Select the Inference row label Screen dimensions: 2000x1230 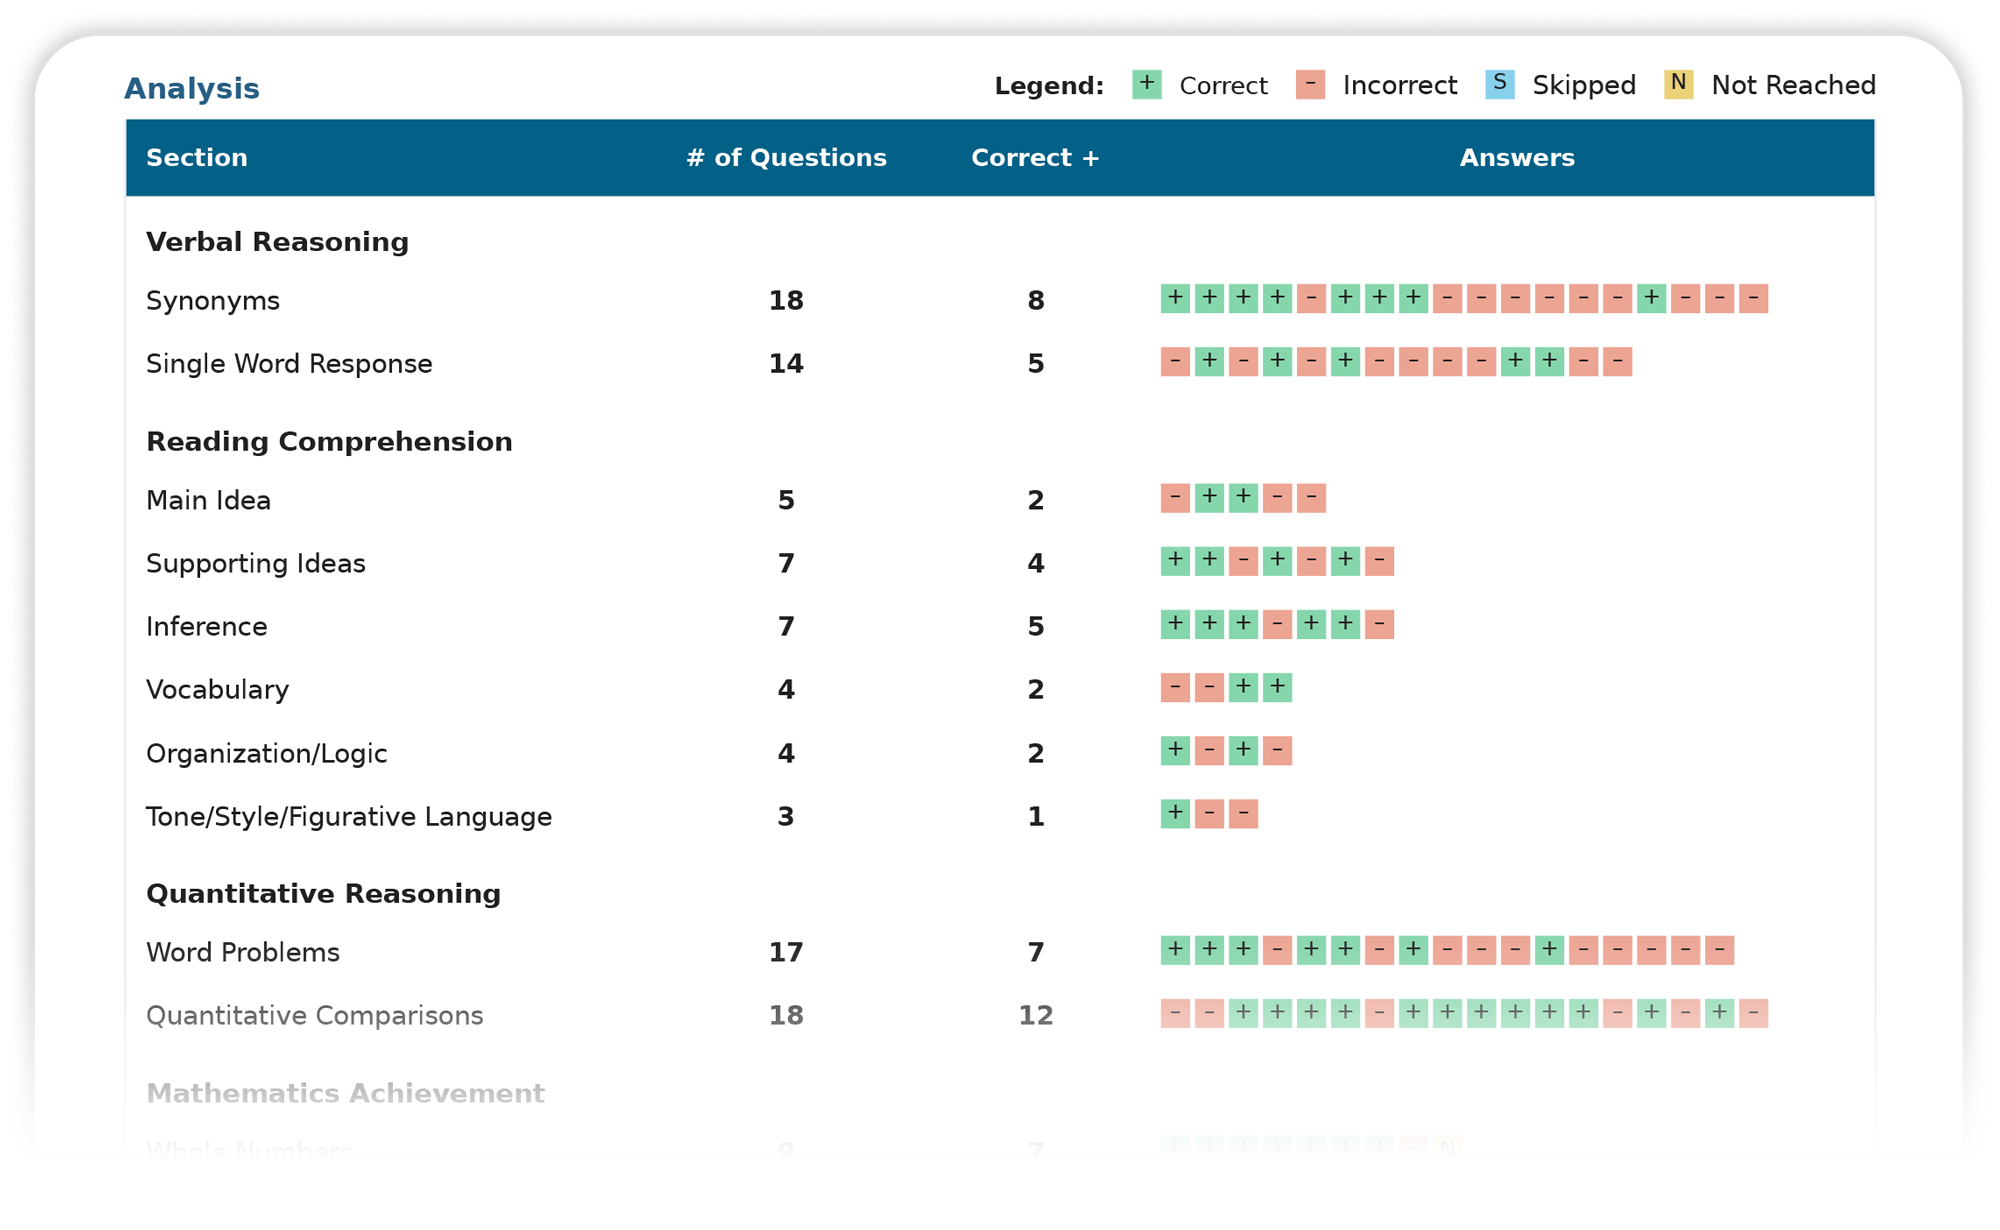click(x=207, y=627)
